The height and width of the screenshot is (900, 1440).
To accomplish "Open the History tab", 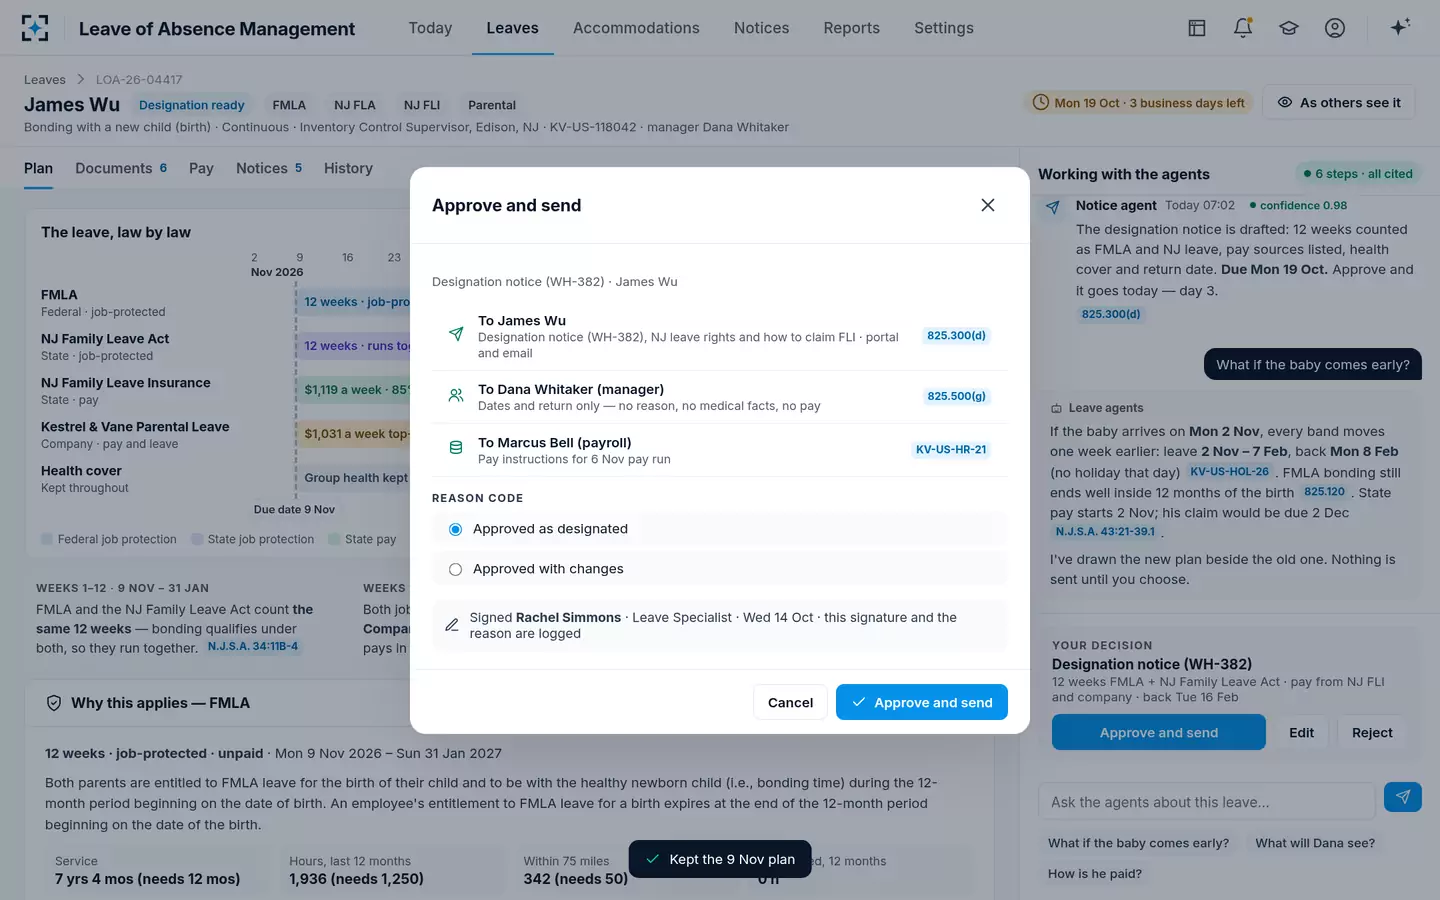I will (348, 168).
